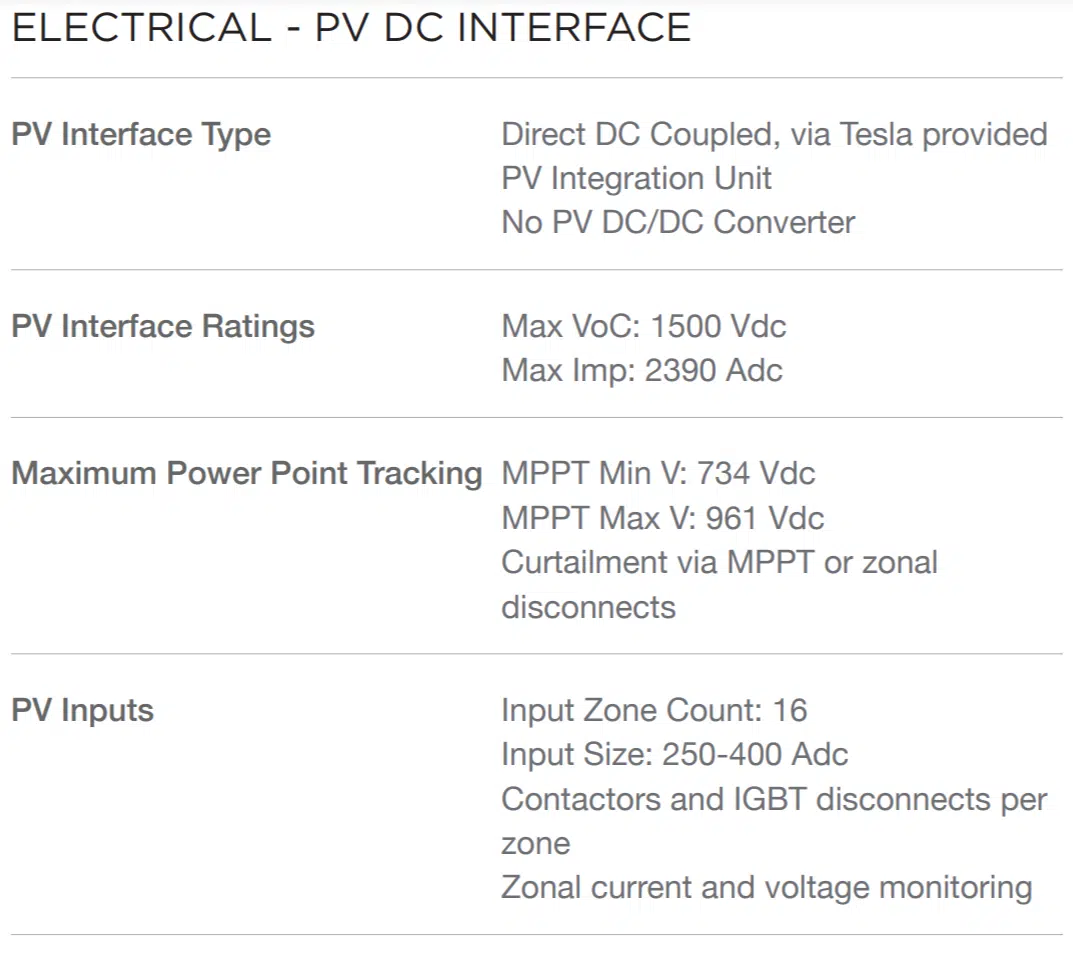Click the MPPT Max V: 961 Vdc line
This screenshot has width=1073, height=953.
pos(662,518)
